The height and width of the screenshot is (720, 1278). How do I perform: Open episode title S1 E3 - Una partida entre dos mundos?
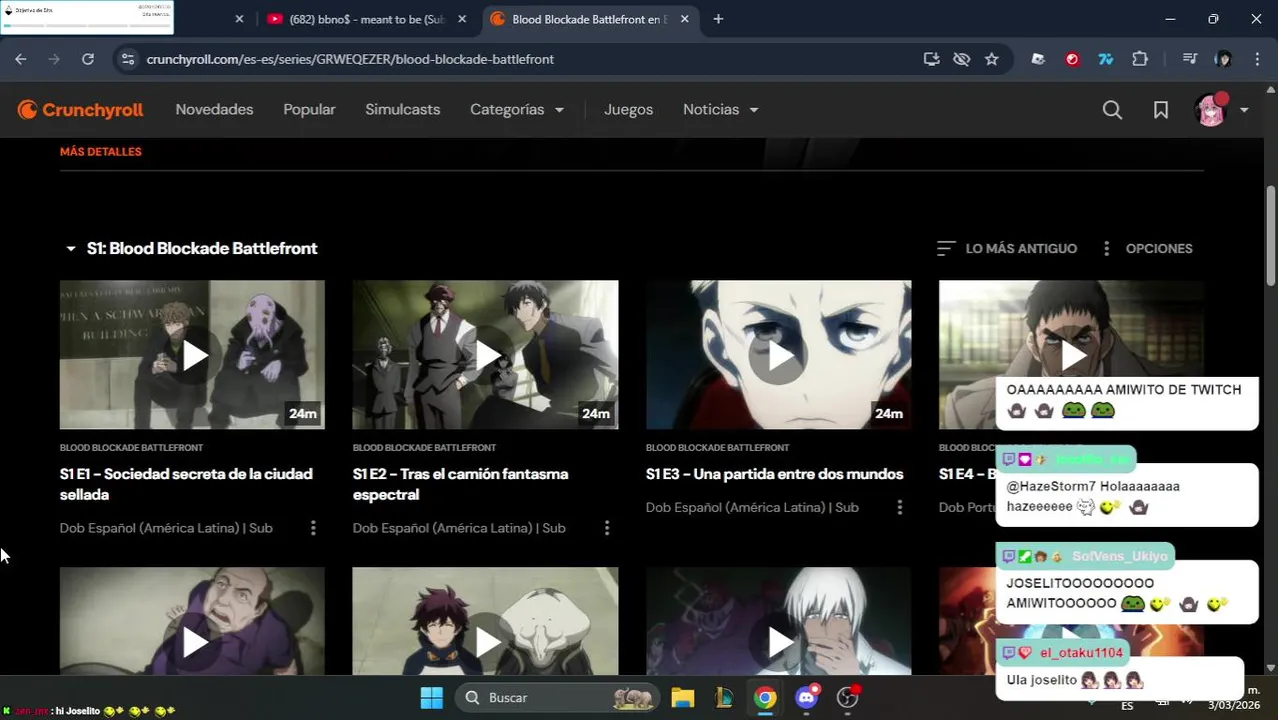click(774, 474)
